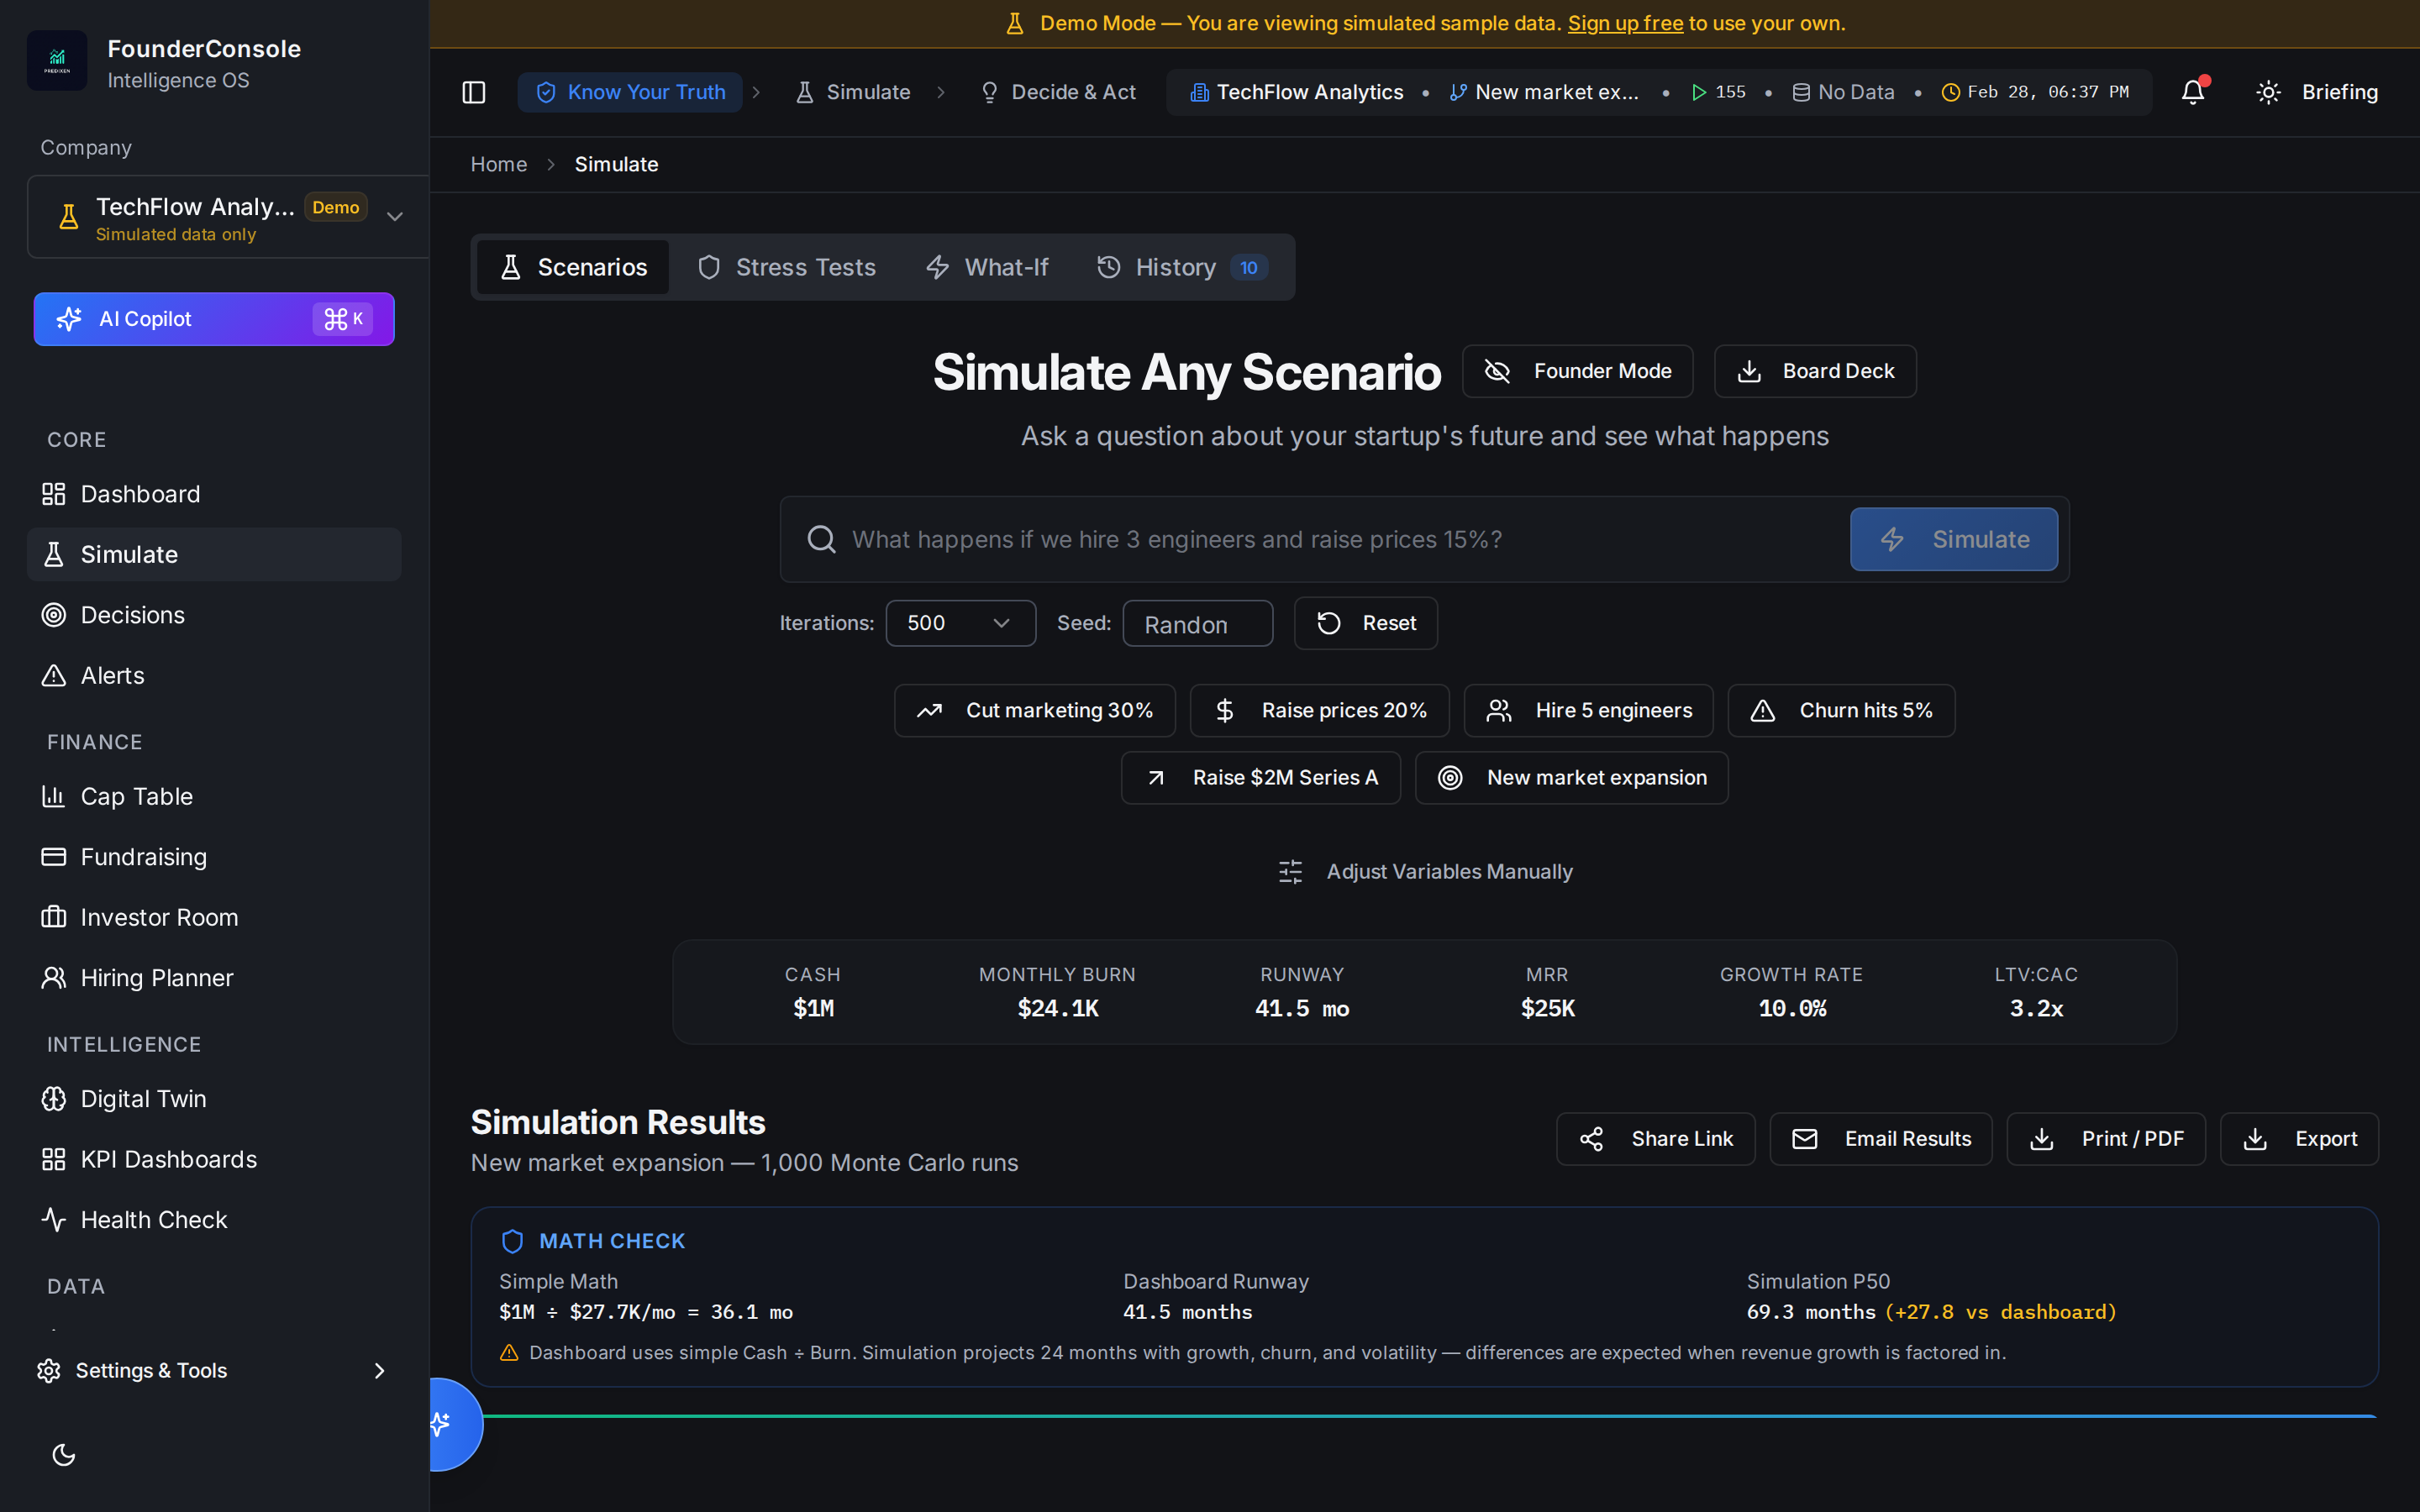This screenshot has height=1512, width=2420.
Task: Open the notifications bell
Action: coord(2193,92)
